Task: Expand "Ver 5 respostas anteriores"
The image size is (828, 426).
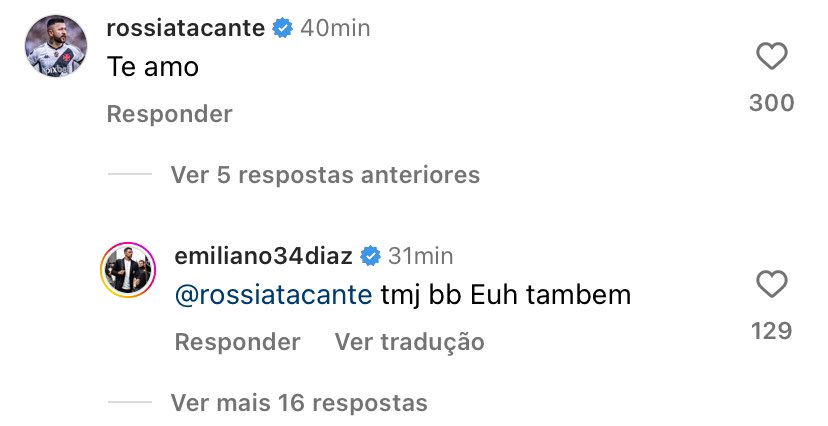Action: pyautogui.click(x=325, y=175)
